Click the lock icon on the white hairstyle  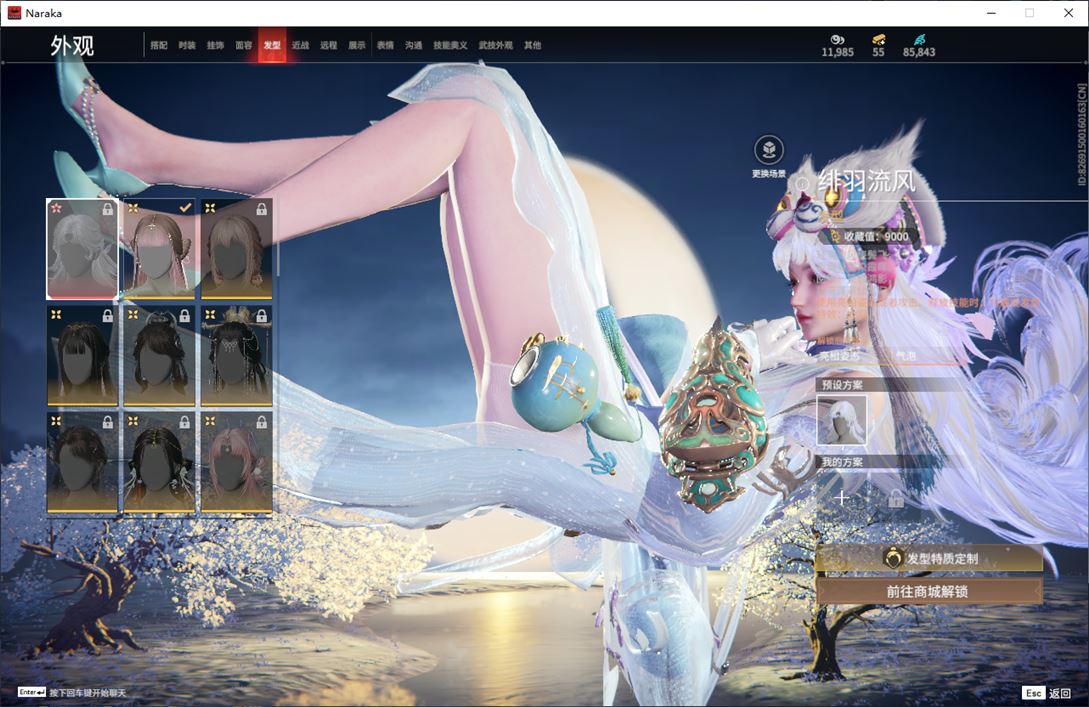(108, 208)
